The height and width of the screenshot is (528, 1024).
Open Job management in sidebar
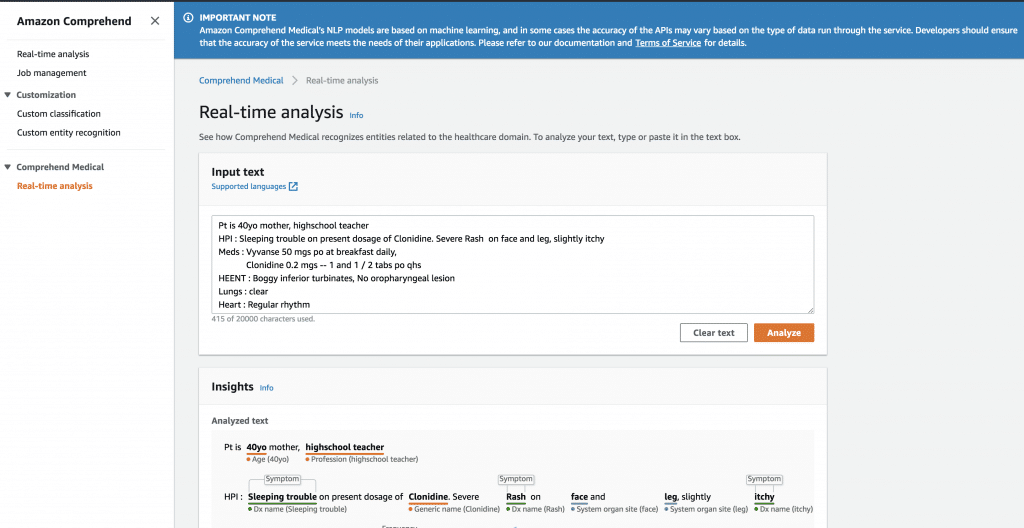pos(52,73)
